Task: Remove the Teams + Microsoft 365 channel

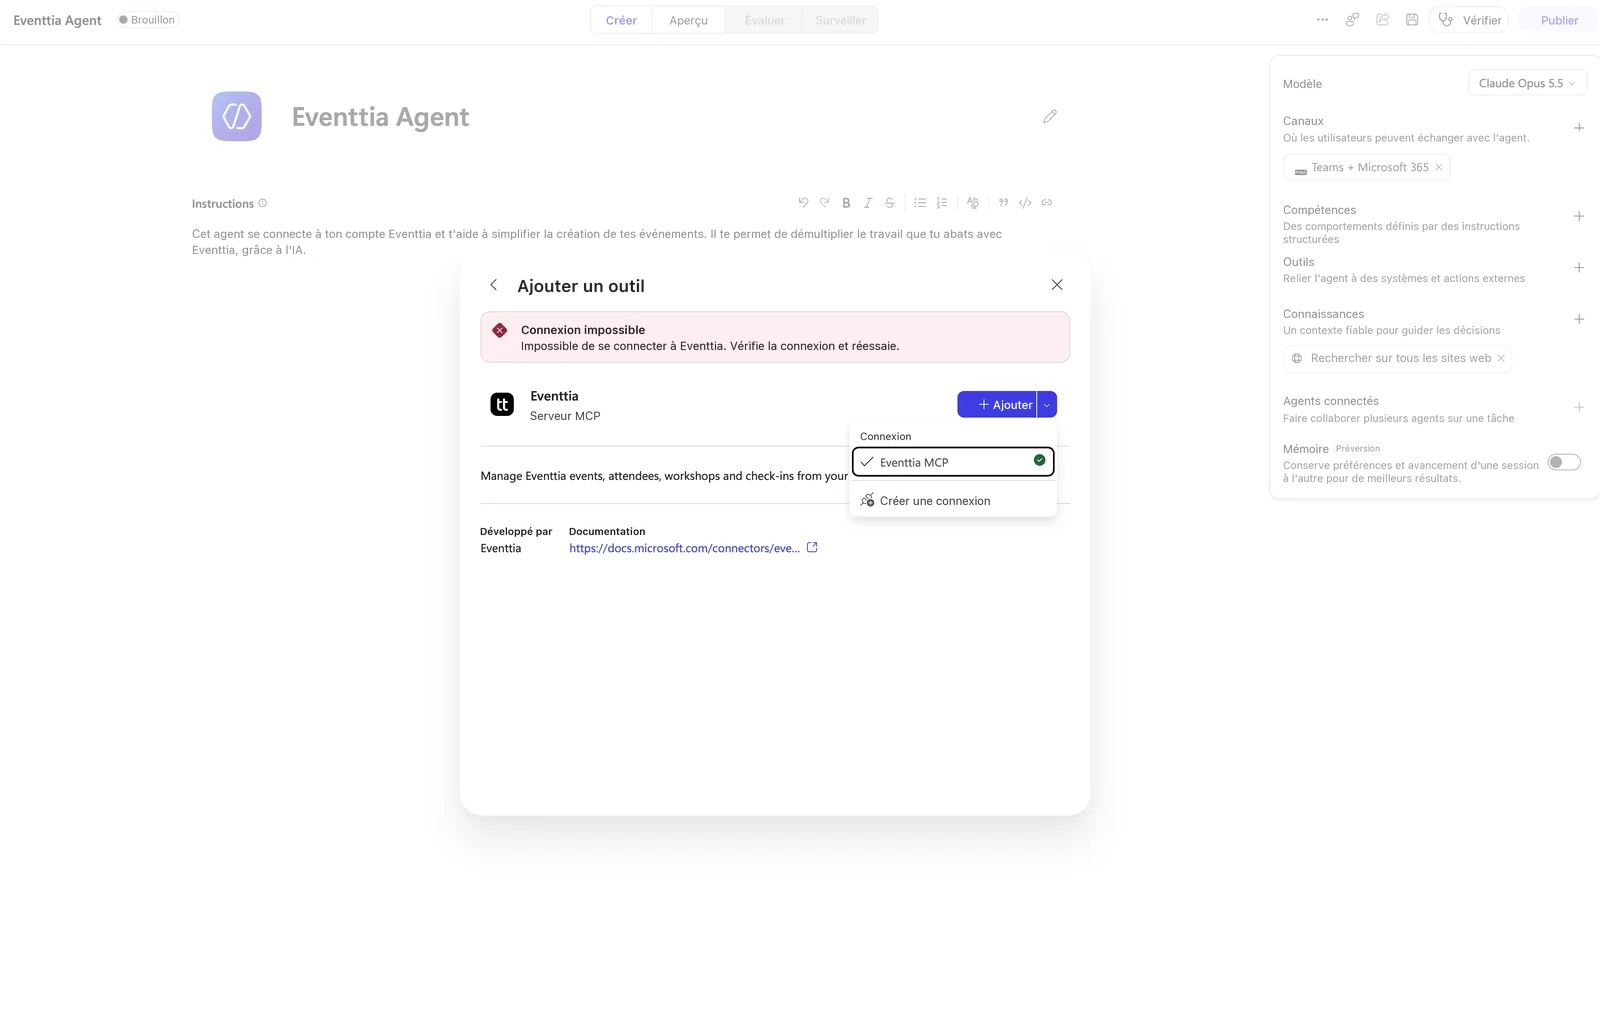Action: pyautogui.click(x=1439, y=167)
